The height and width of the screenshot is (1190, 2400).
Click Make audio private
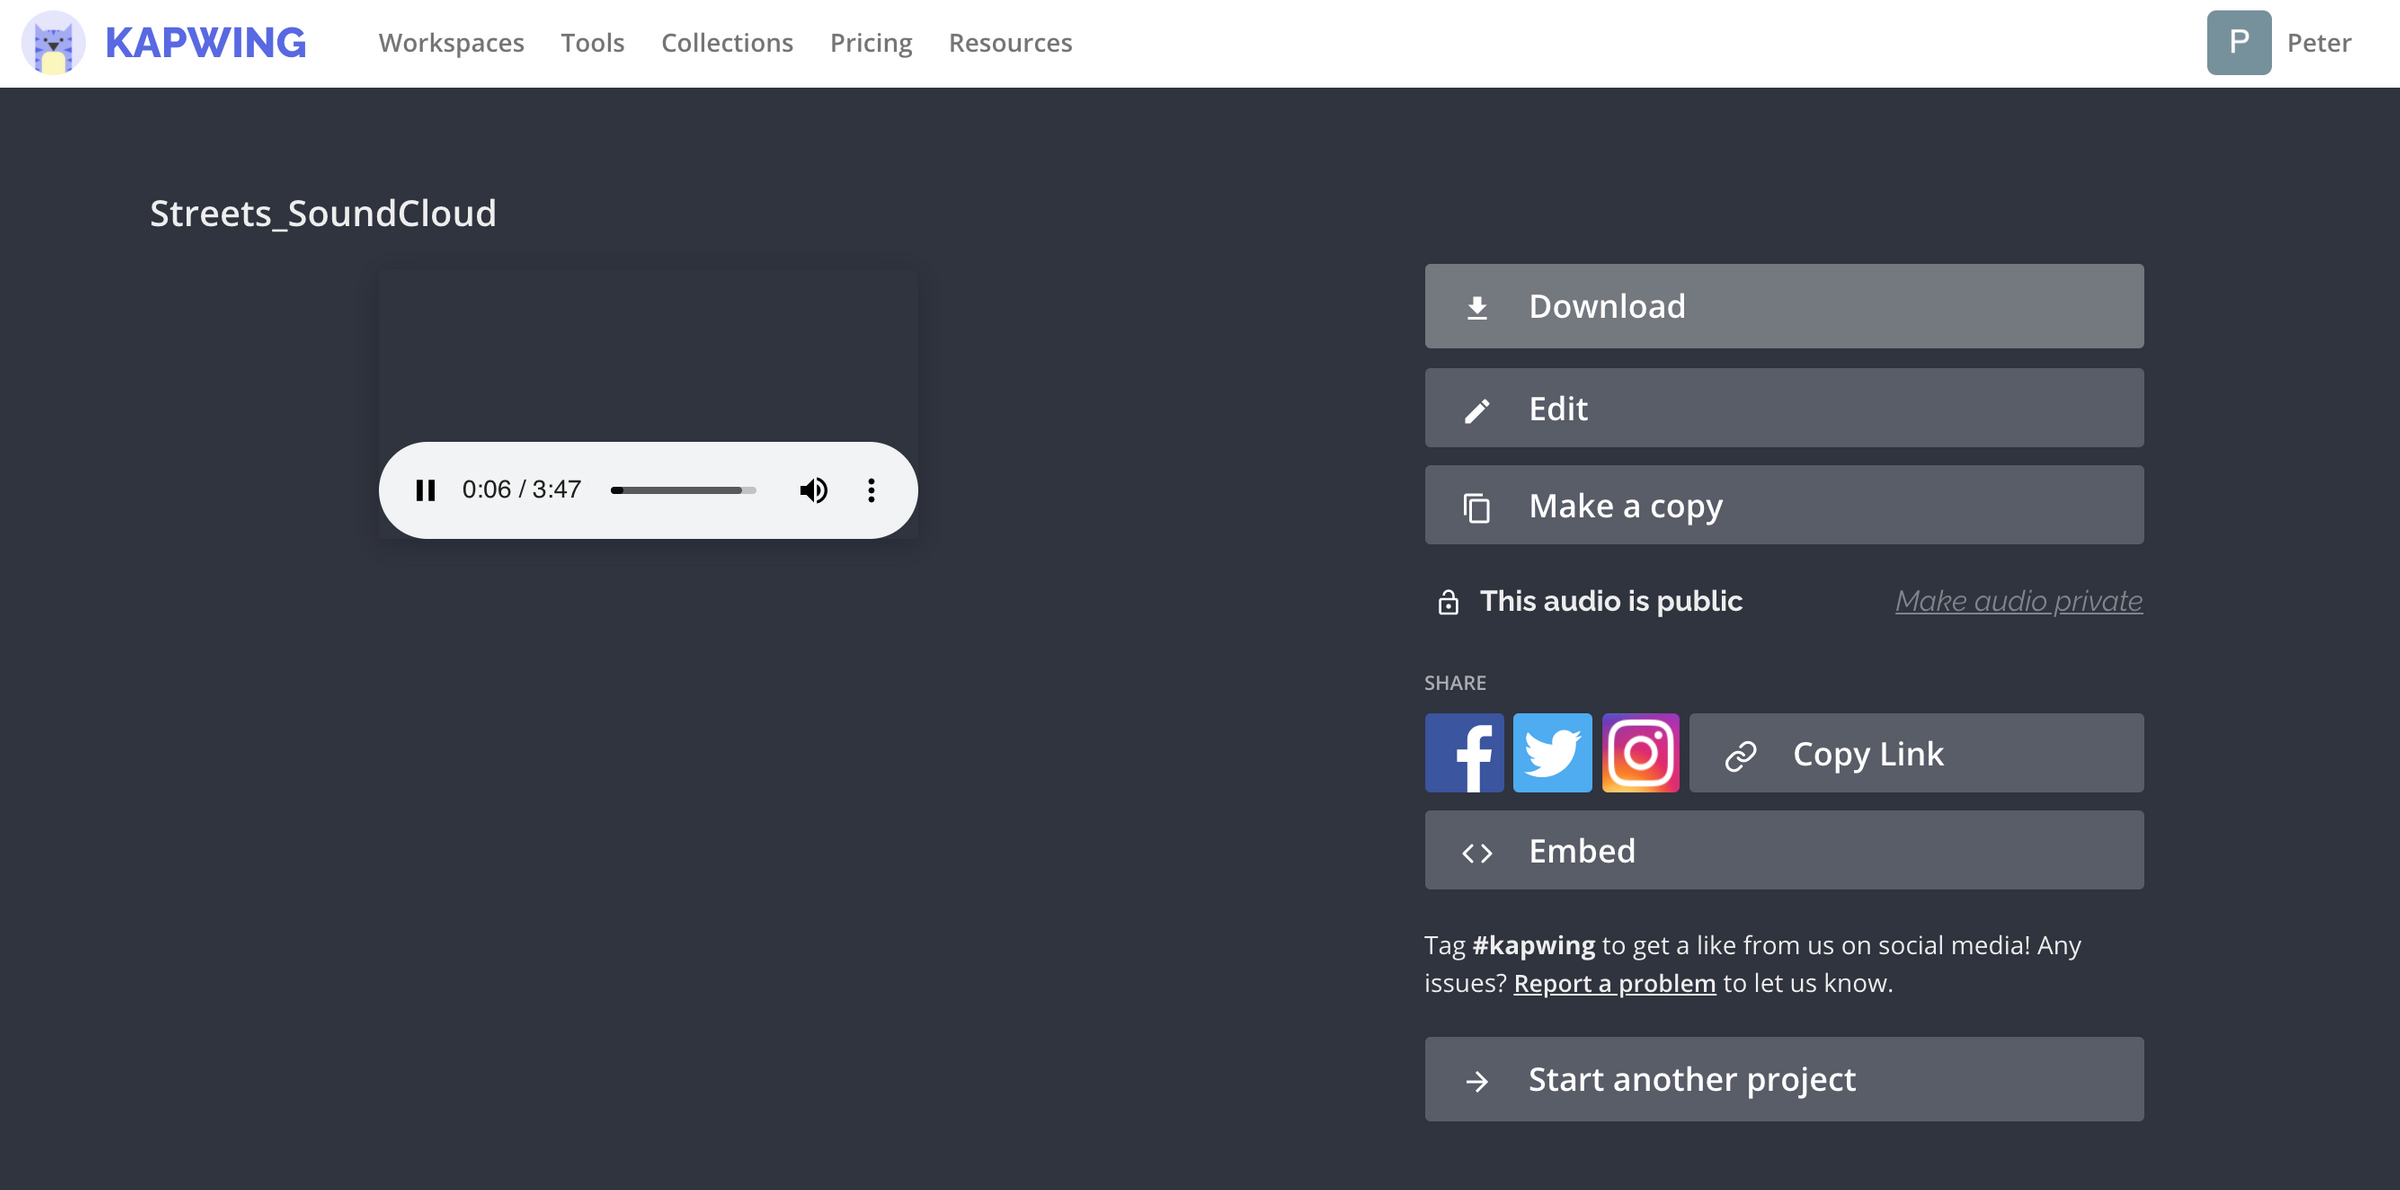point(2017,601)
